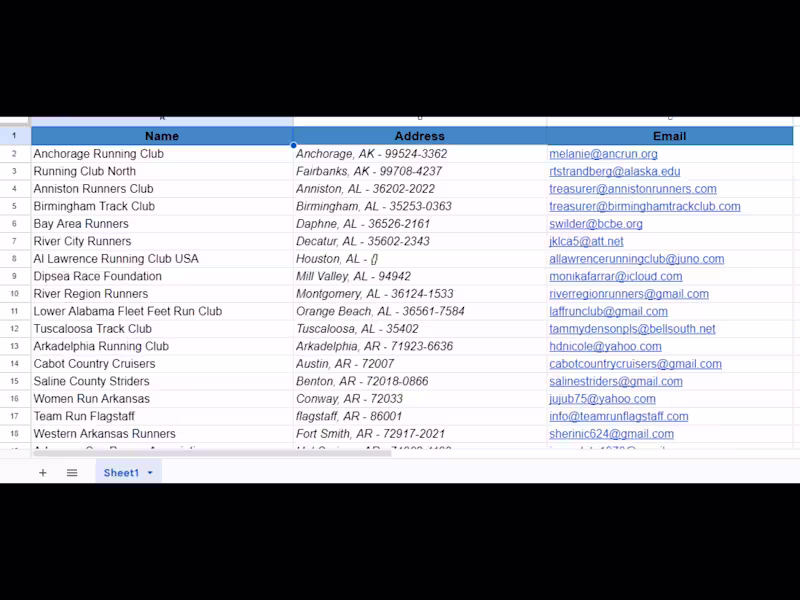Open sherinic624@gmail.com email link
The image size is (800, 600).
click(611, 434)
